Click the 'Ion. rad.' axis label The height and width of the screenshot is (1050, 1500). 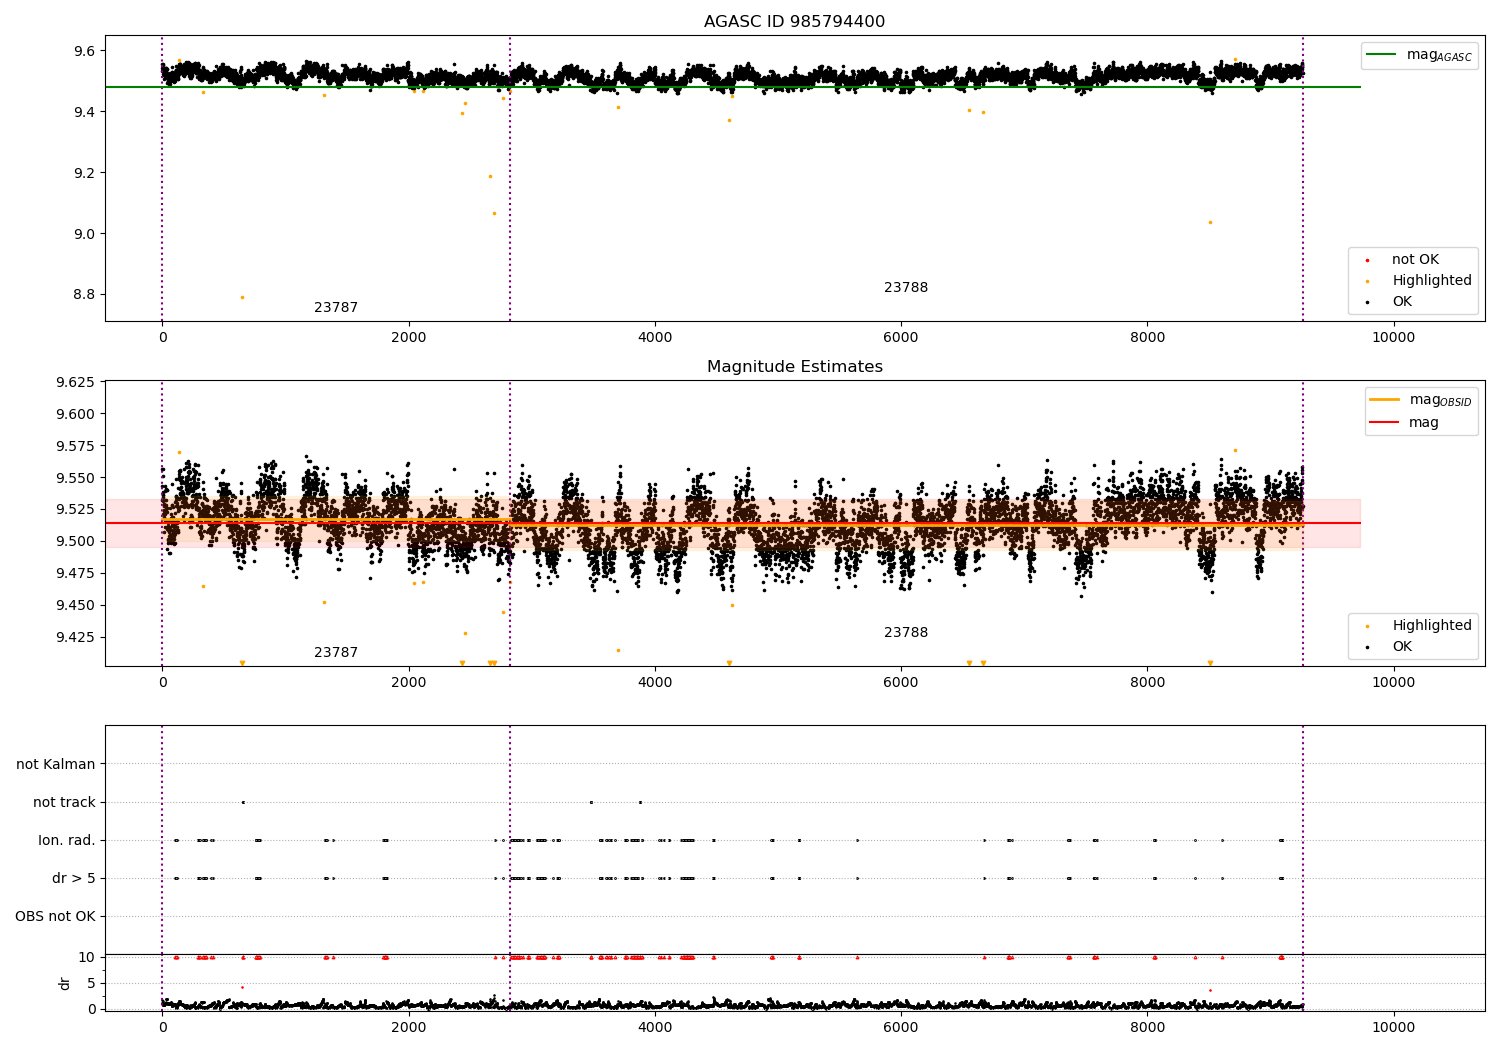pos(67,840)
